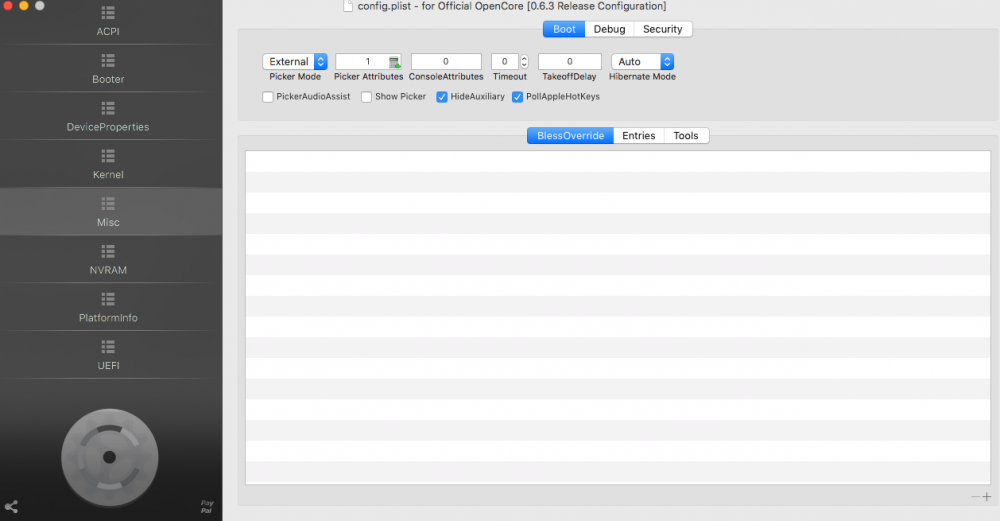This screenshot has height=521, width=1000.
Task: Remove selected entry with minus button
Action: [x=975, y=497]
